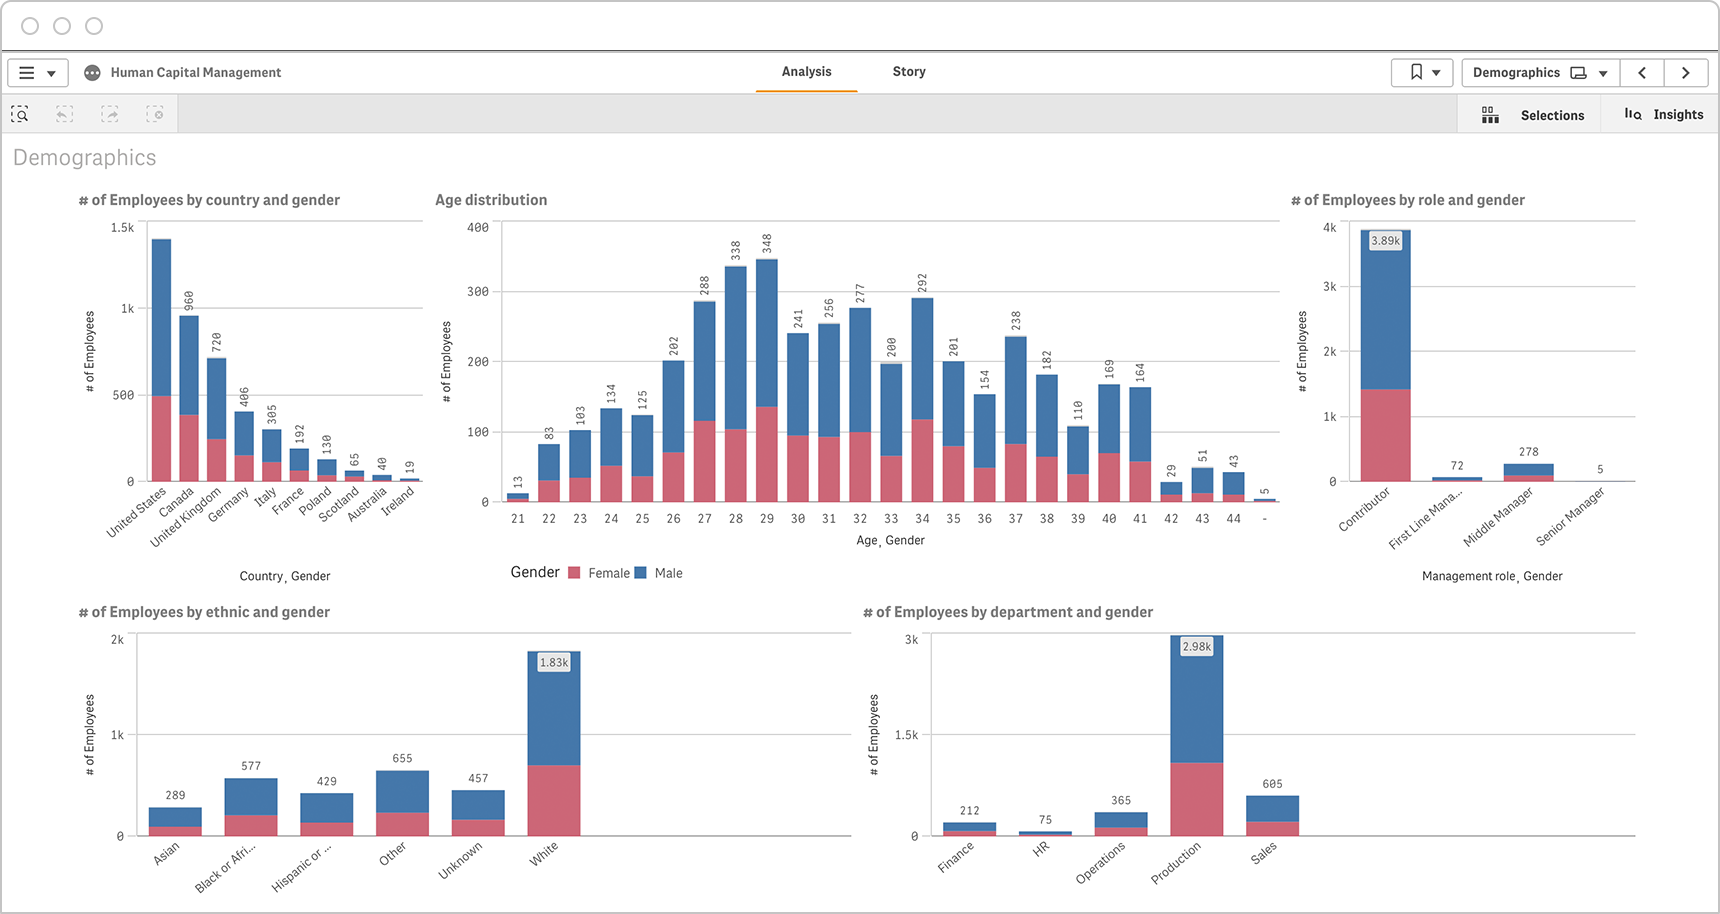Step forward in selections
This screenshot has width=1720, height=914.
110,115
